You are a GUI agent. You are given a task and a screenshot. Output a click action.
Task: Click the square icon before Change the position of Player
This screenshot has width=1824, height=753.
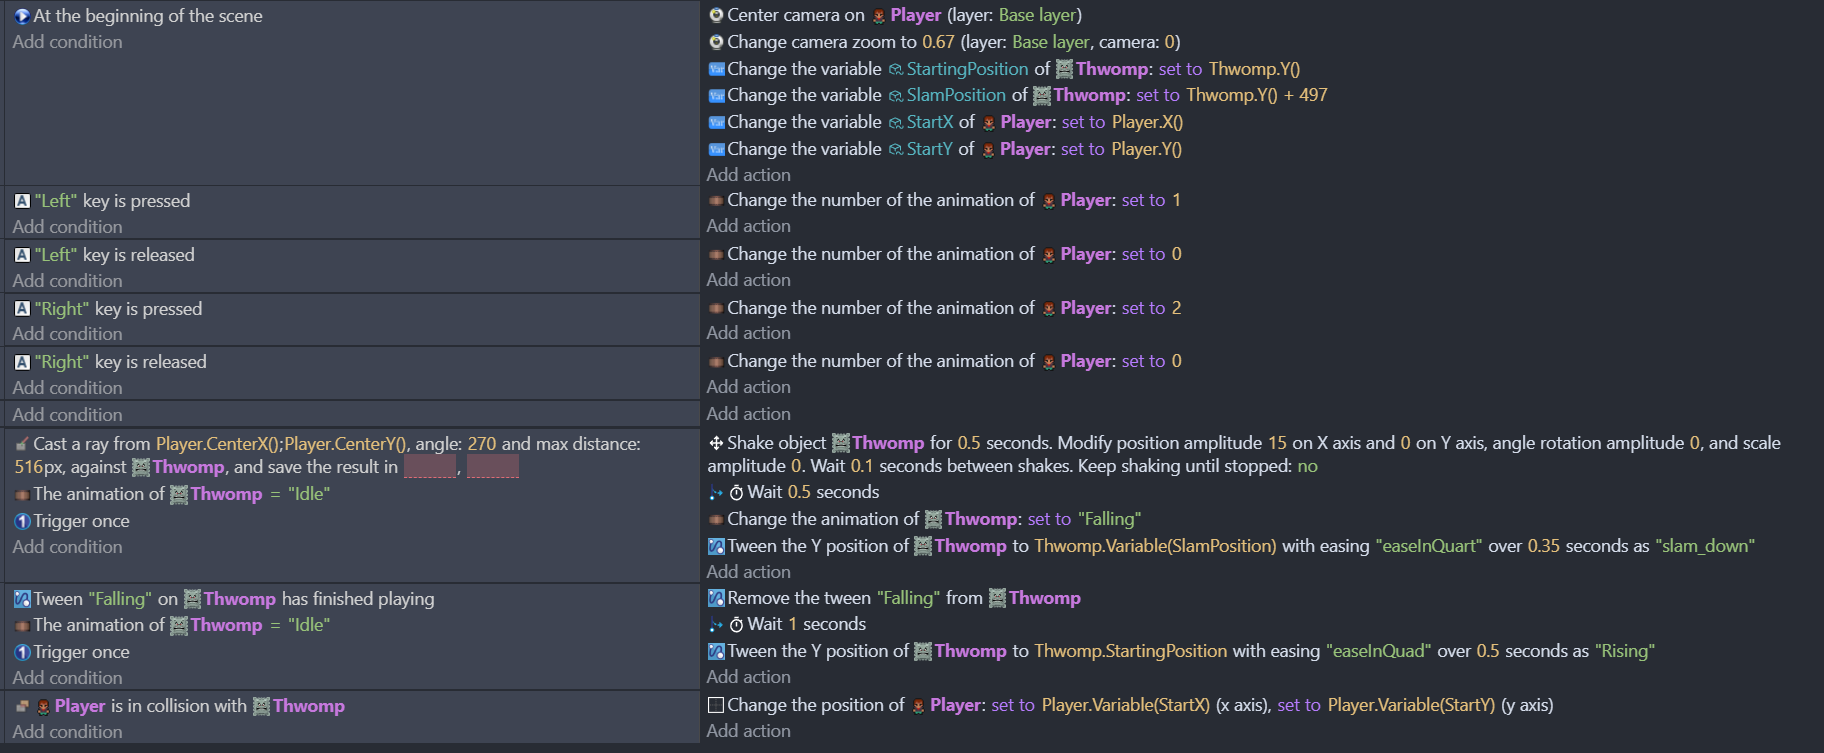tap(716, 705)
